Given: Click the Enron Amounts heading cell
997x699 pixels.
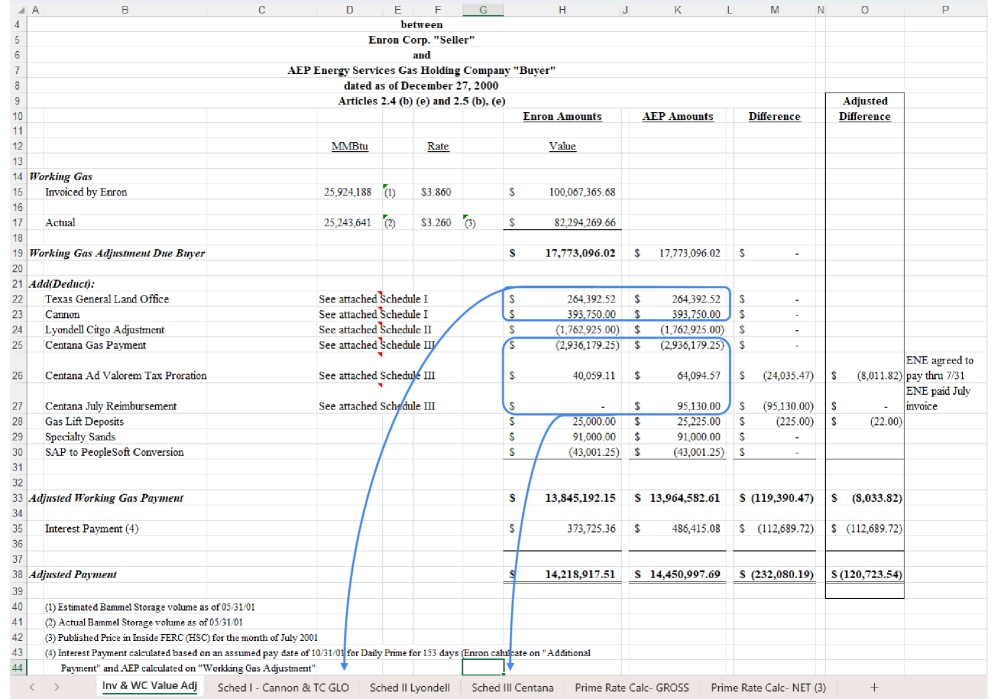Looking at the screenshot, I should click(x=562, y=117).
